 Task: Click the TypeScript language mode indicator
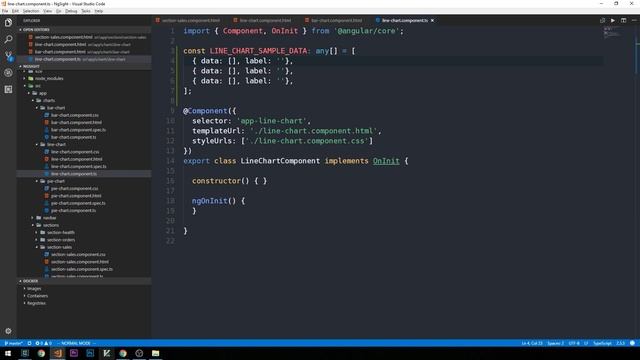pyautogui.click(x=602, y=343)
